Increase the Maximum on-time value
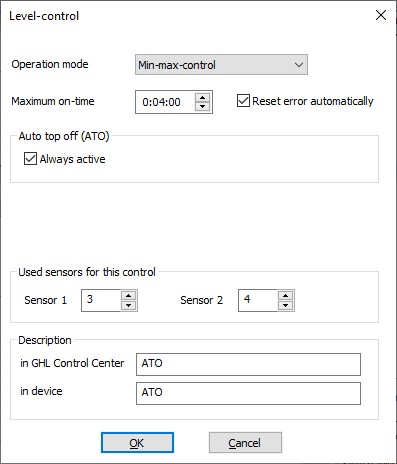Viewport: 397px width, 464px height. [x=202, y=97]
